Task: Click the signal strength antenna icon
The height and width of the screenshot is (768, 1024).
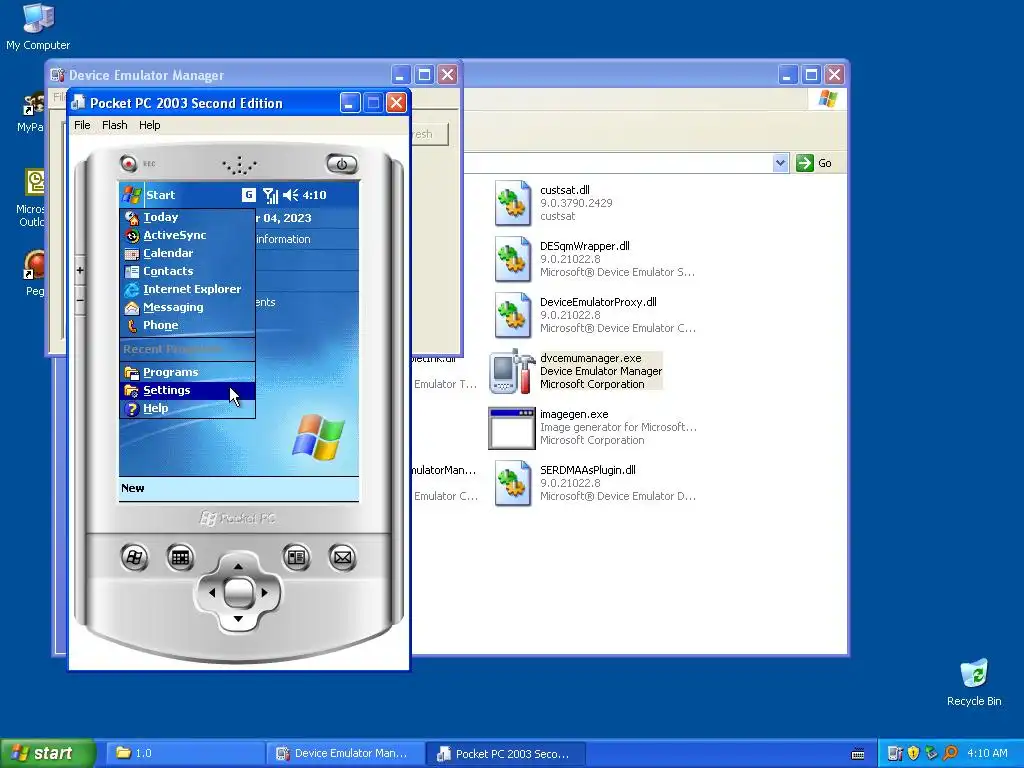Action: click(270, 195)
